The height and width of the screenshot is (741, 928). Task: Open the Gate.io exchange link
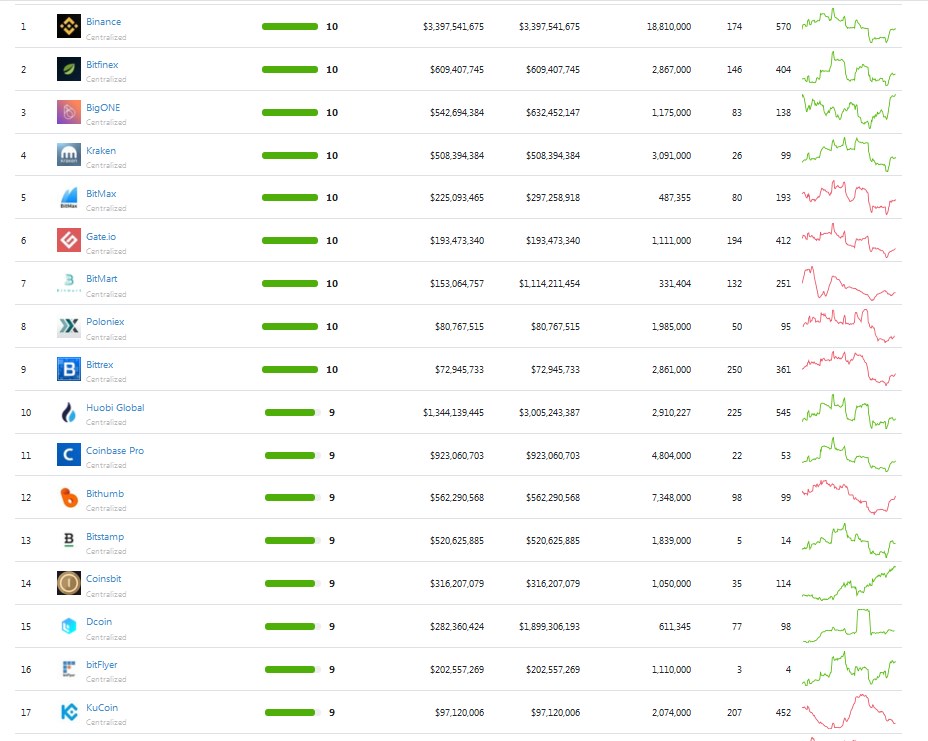click(101, 236)
